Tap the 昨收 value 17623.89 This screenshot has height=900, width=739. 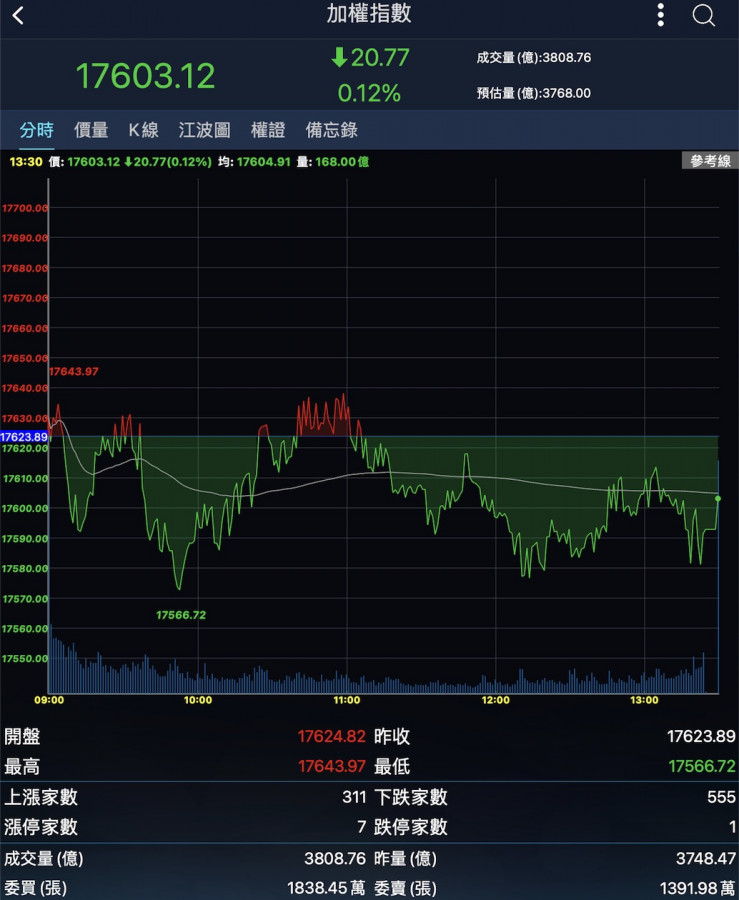point(701,736)
